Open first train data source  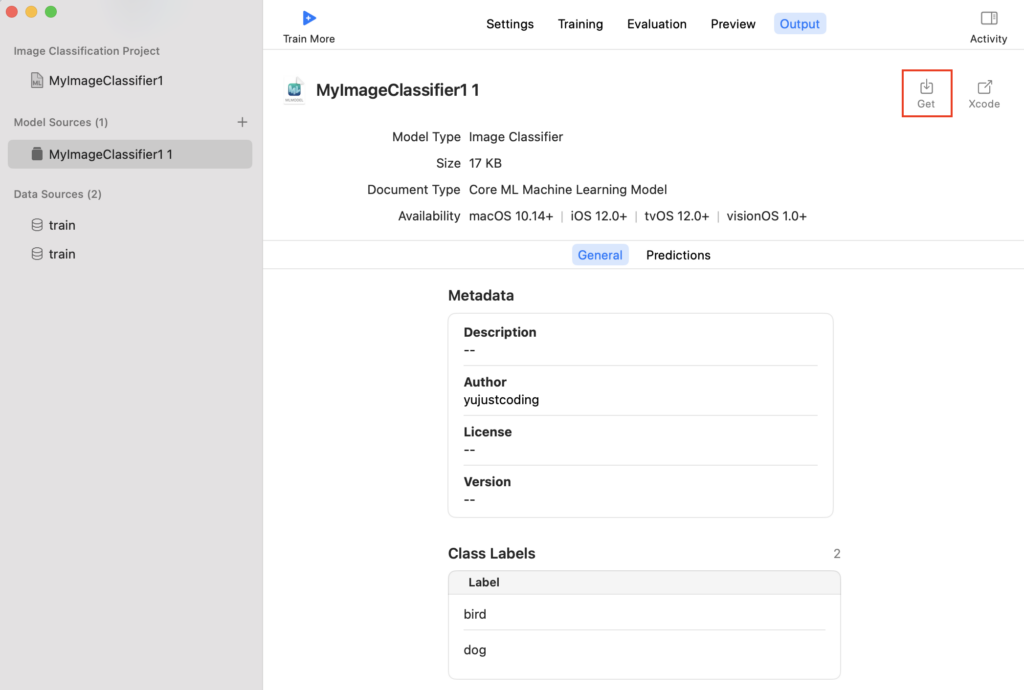62,225
